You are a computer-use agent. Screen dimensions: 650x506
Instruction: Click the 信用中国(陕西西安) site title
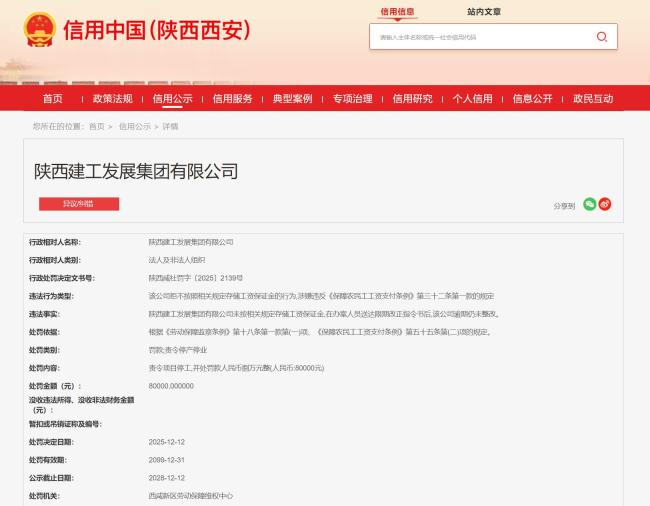[157, 30]
